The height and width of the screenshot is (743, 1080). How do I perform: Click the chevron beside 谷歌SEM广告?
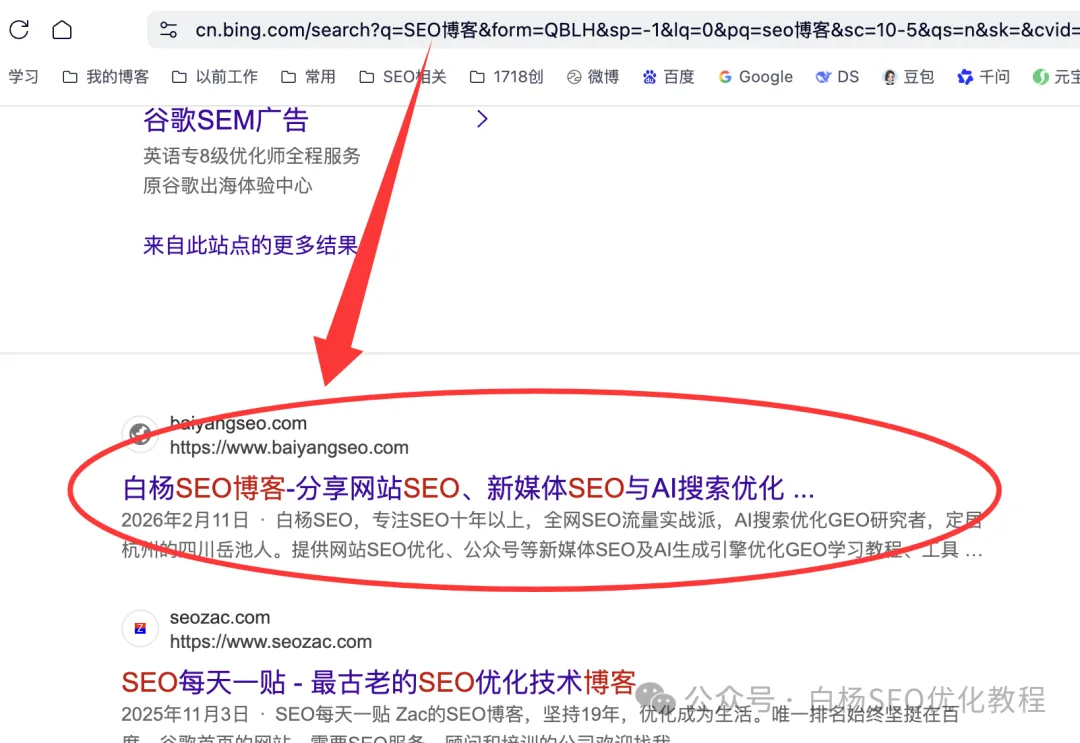point(482,120)
